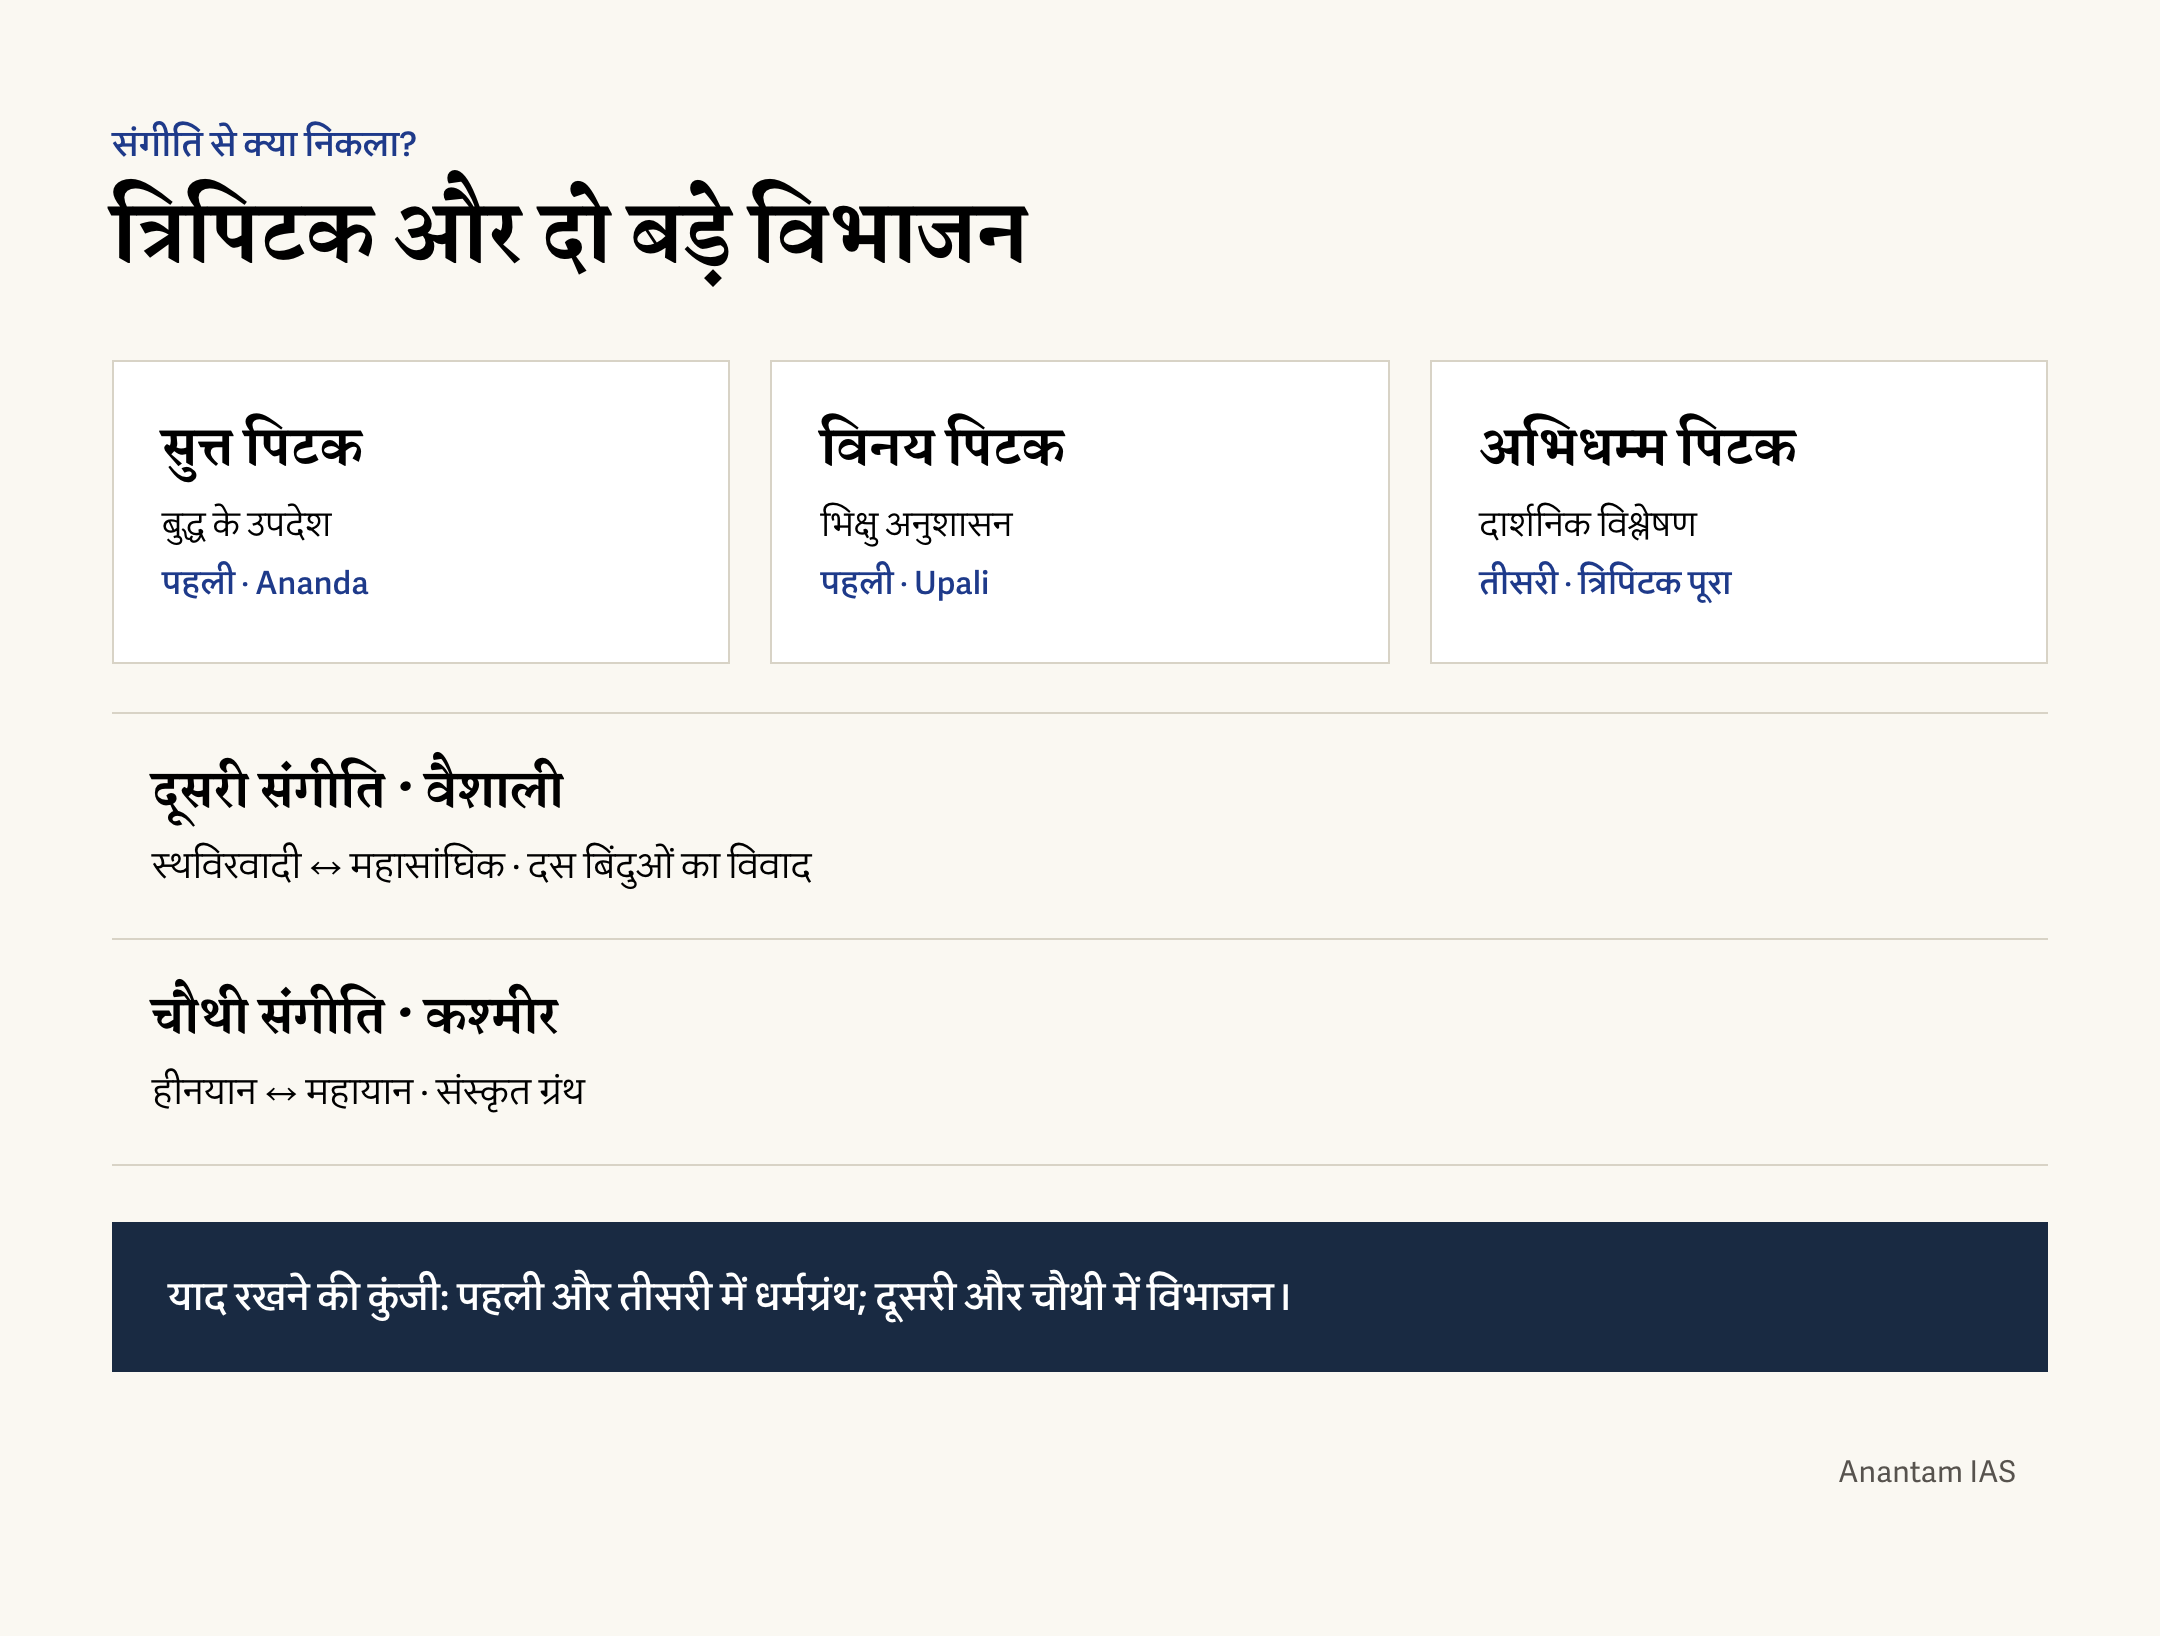Image resolution: width=2160 pixels, height=1636 pixels.
Task: Click the line 'स्थविरवादी ↔ महासांघिक · दस बिंदुओं का विवाद'
Action: 481,865
